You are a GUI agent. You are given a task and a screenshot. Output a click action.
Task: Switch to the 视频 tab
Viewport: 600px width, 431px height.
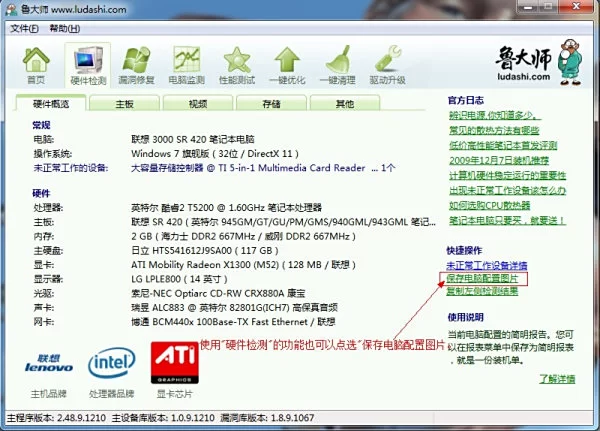point(198,103)
